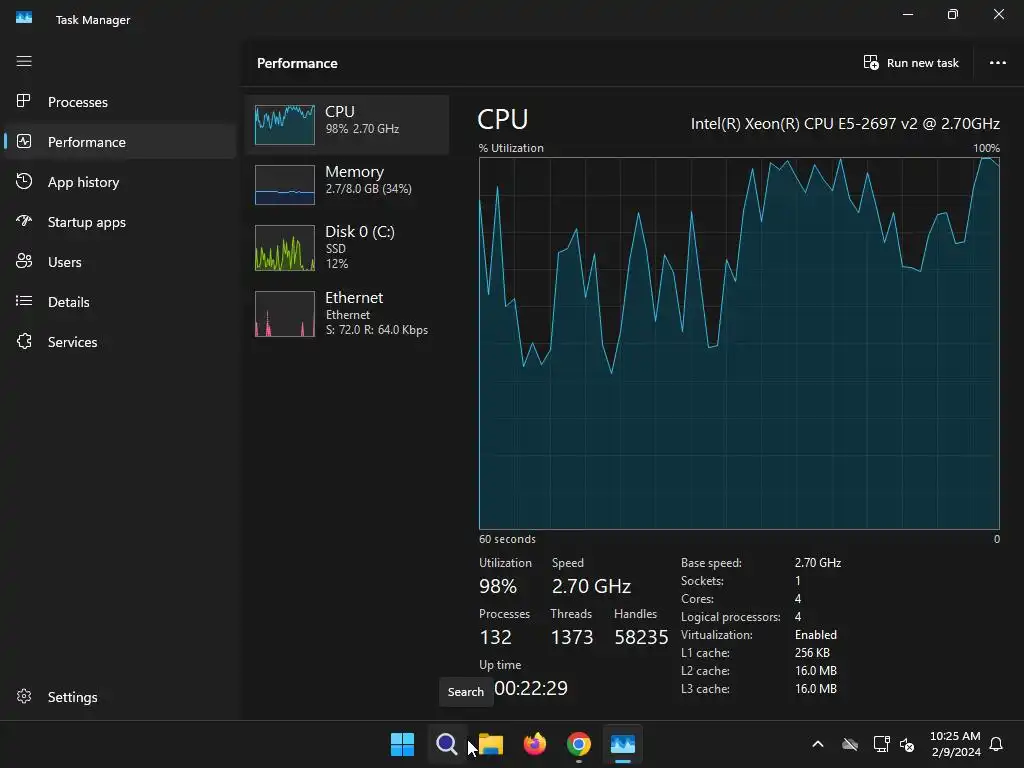Click the Services puzzle icon

pyautogui.click(x=24, y=341)
